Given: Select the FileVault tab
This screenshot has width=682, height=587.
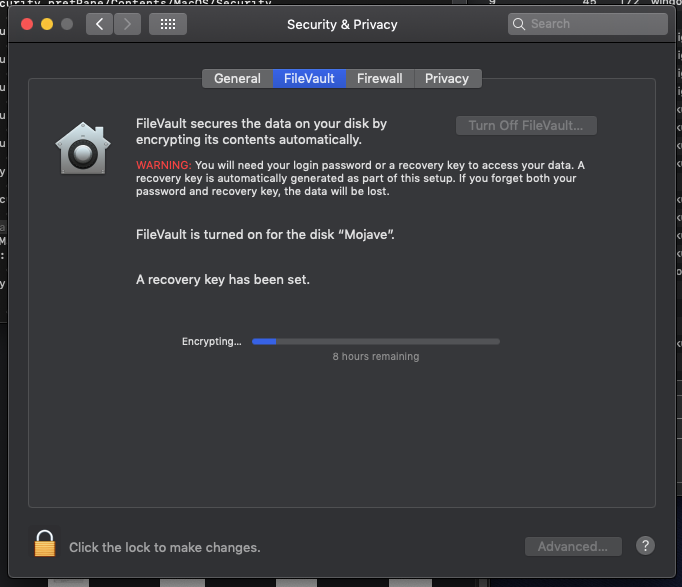Looking at the screenshot, I should [x=309, y=79].
